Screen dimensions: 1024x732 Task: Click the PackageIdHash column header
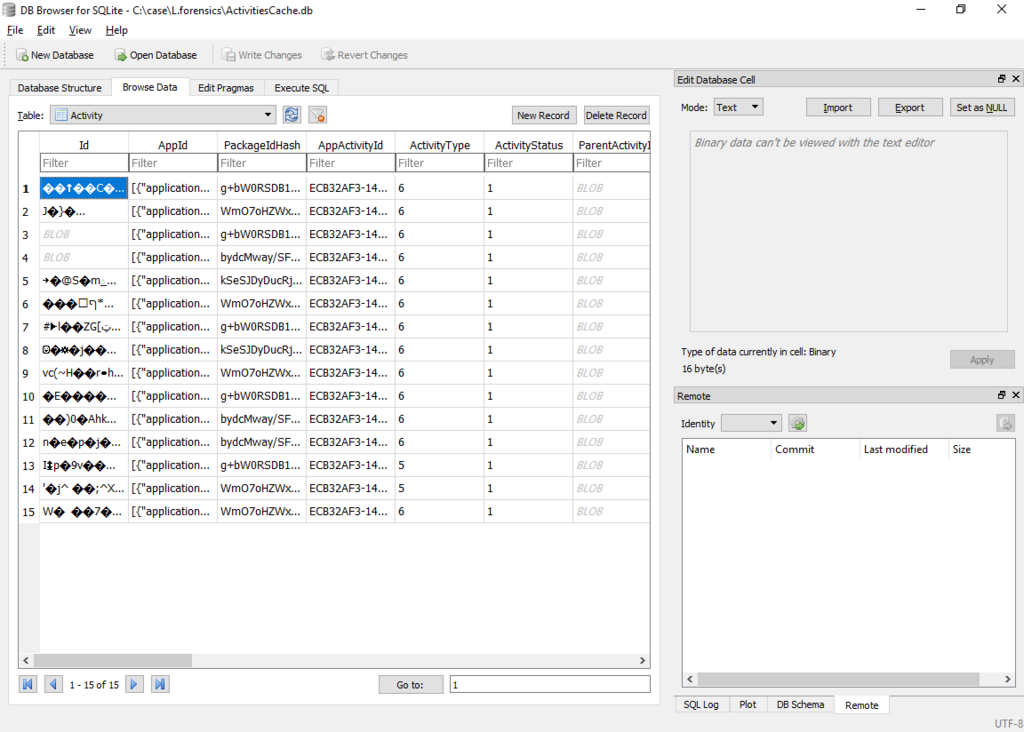[x=261, y=145]
